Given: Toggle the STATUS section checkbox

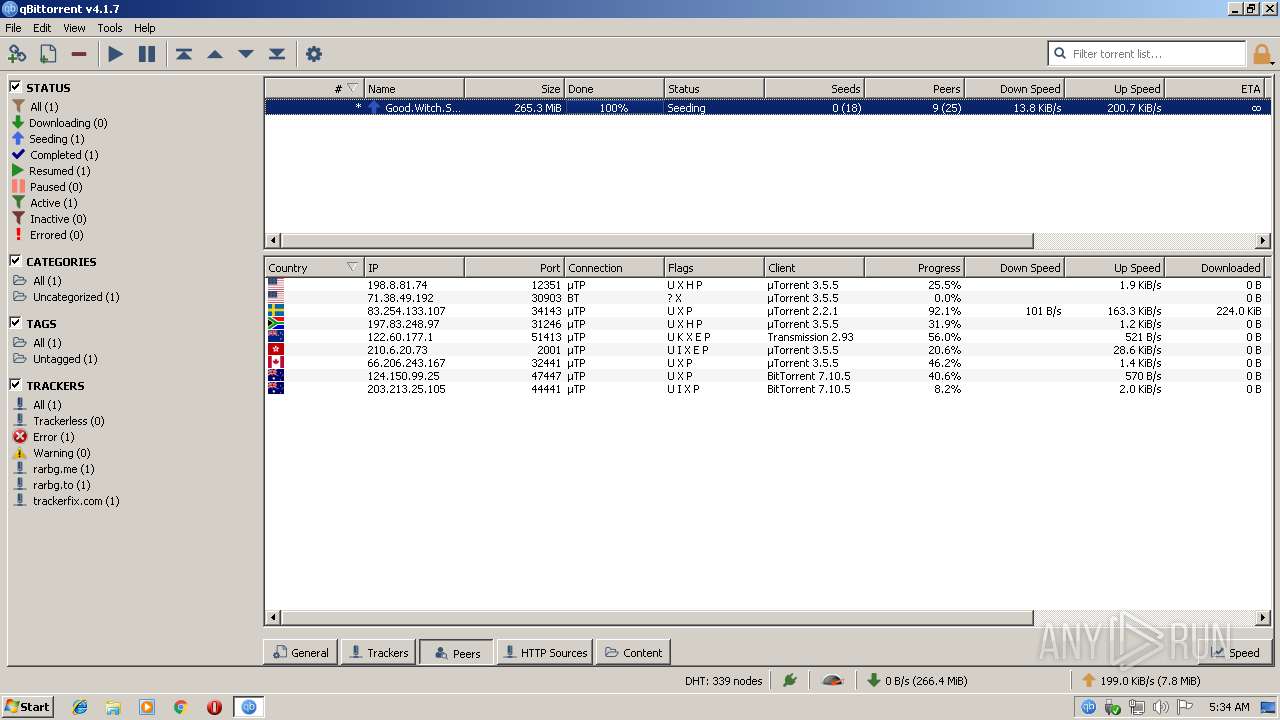Looking at the screenshot, I should [15, 87].
